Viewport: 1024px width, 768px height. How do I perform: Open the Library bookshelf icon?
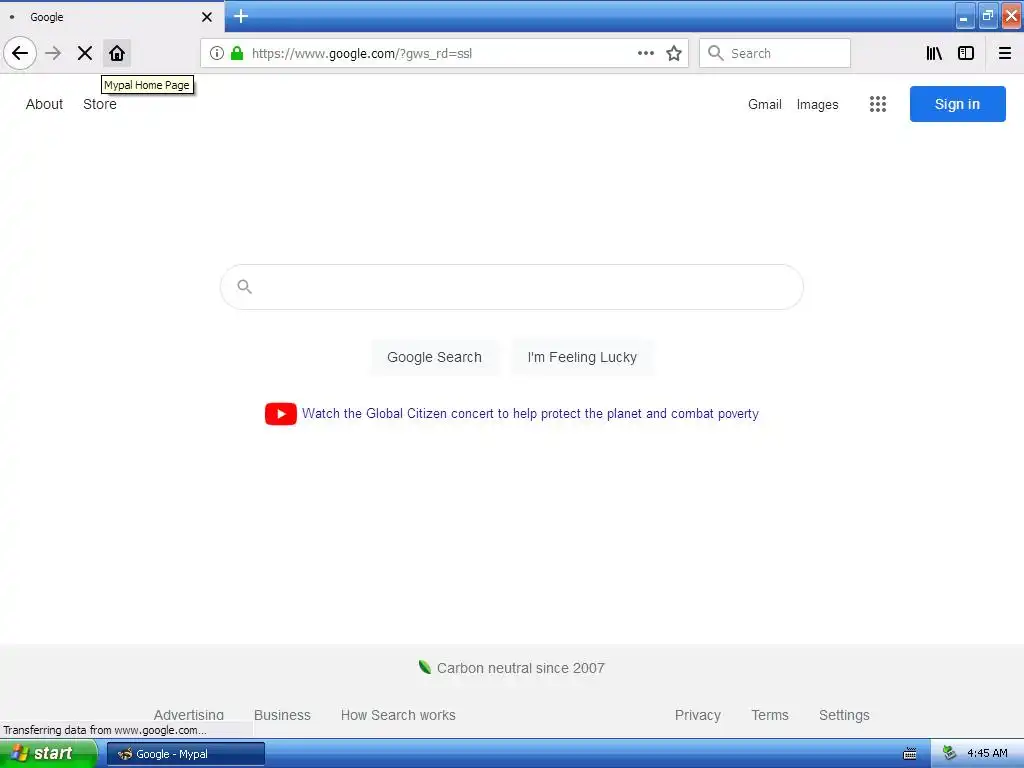(x=934, y=53)
